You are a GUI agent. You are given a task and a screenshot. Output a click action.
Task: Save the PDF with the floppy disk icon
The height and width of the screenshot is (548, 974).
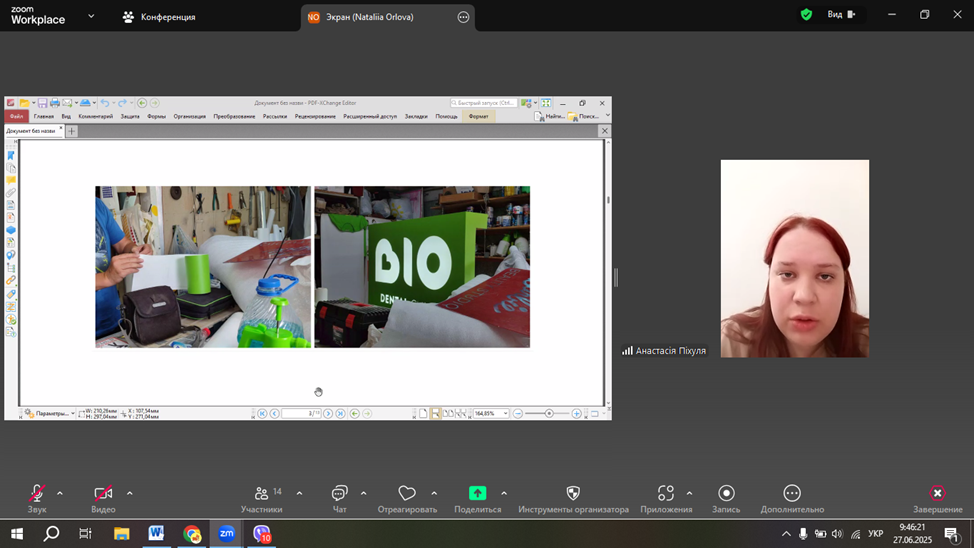[42, 103]
